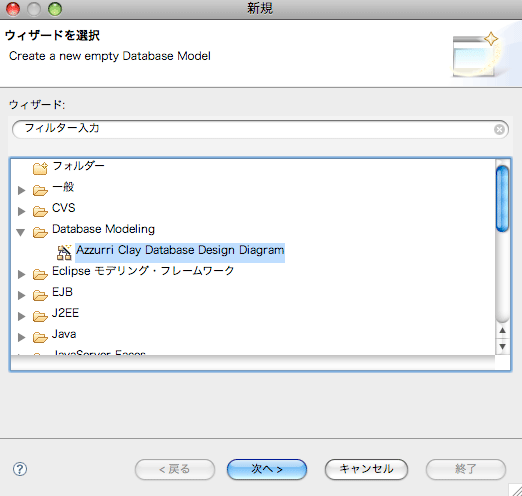Click the J2EE folder icon
Viewport: 522px width, 496px height.
click(40, 316)
